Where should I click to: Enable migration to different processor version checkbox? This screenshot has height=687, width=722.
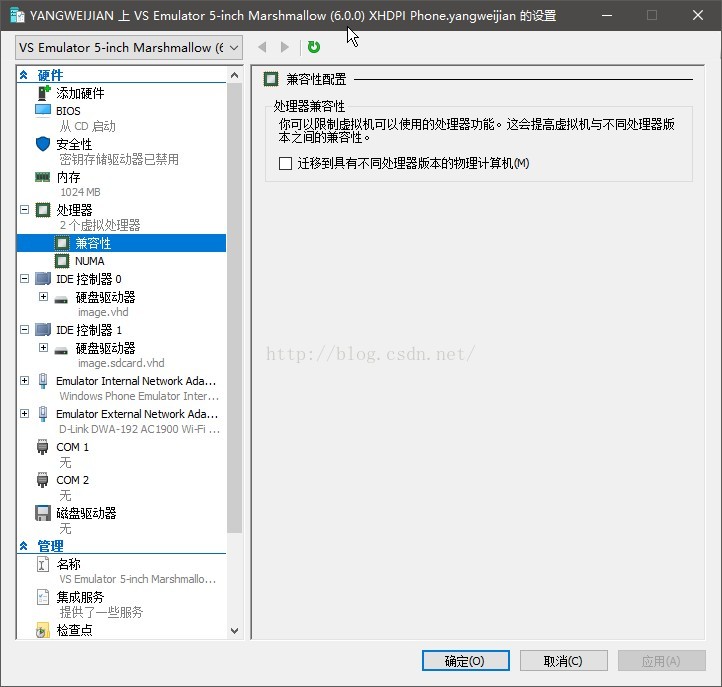(285, 163)
